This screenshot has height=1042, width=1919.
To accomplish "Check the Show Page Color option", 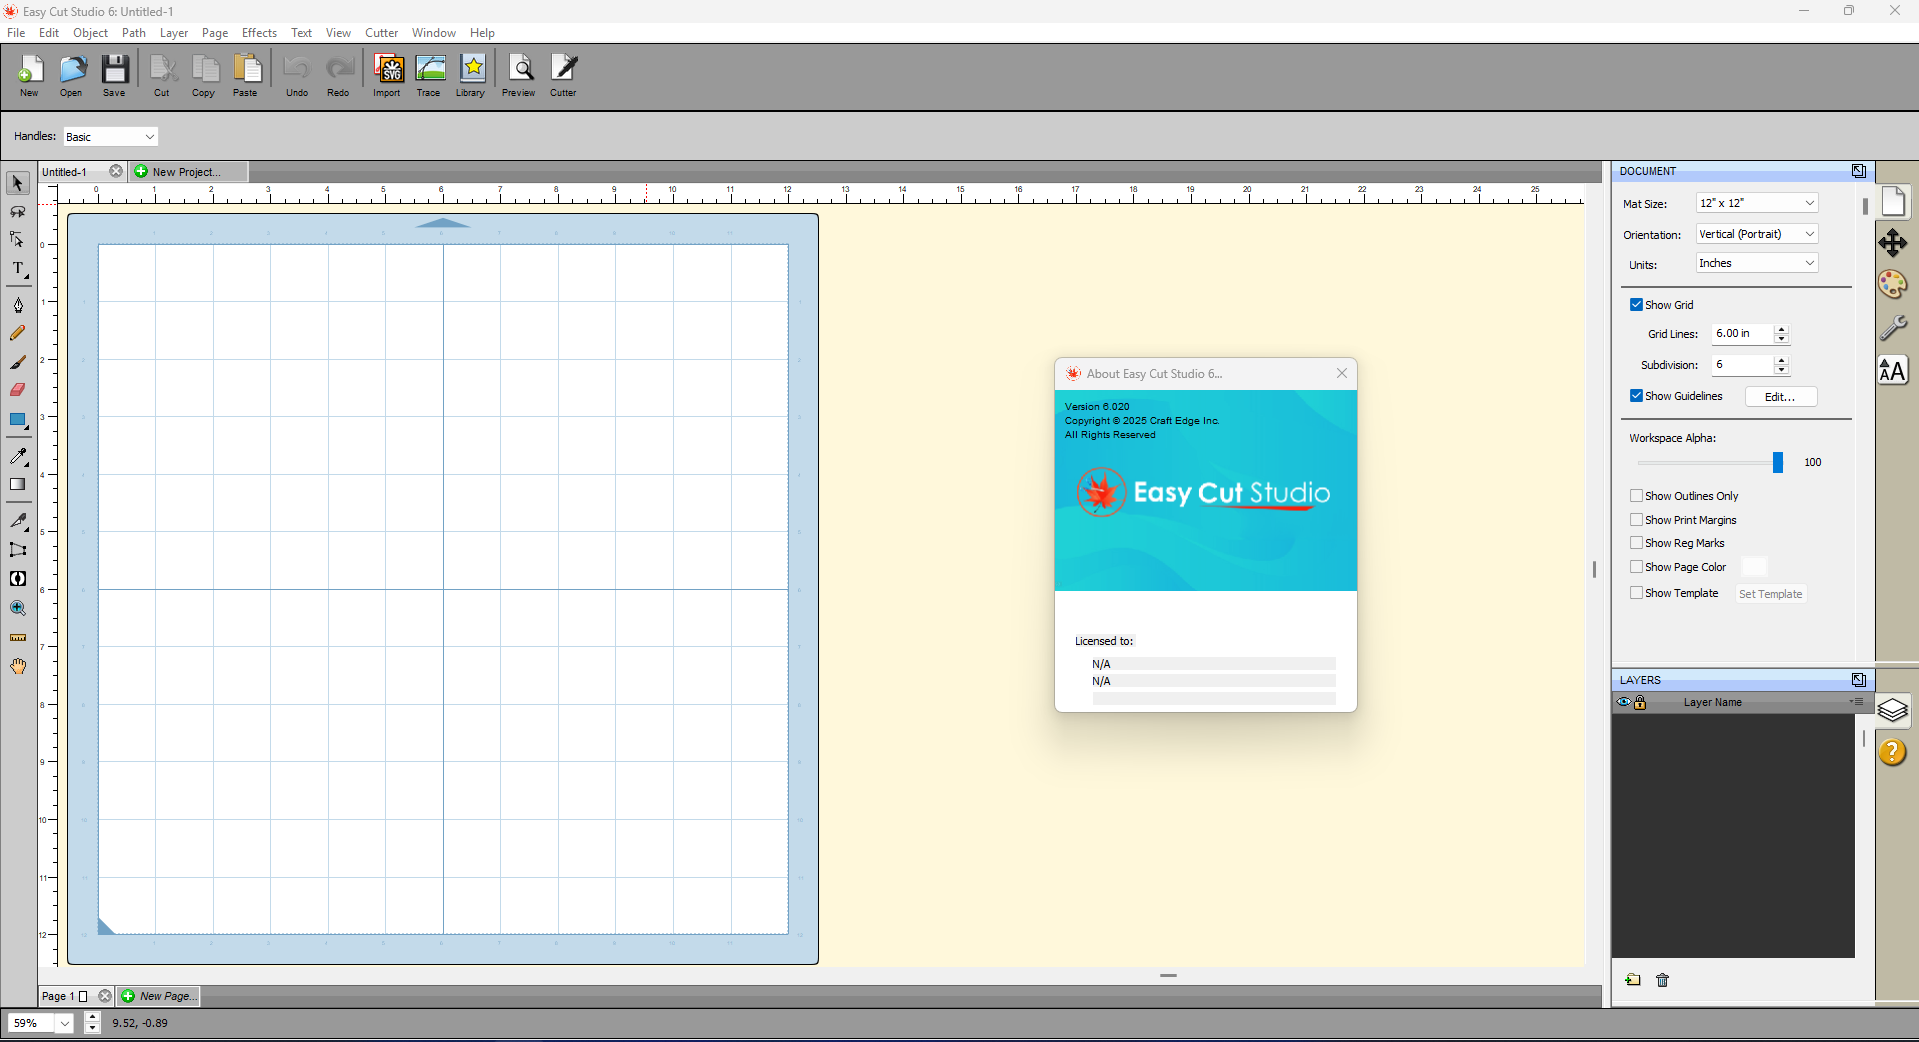I will (1636, 567).
